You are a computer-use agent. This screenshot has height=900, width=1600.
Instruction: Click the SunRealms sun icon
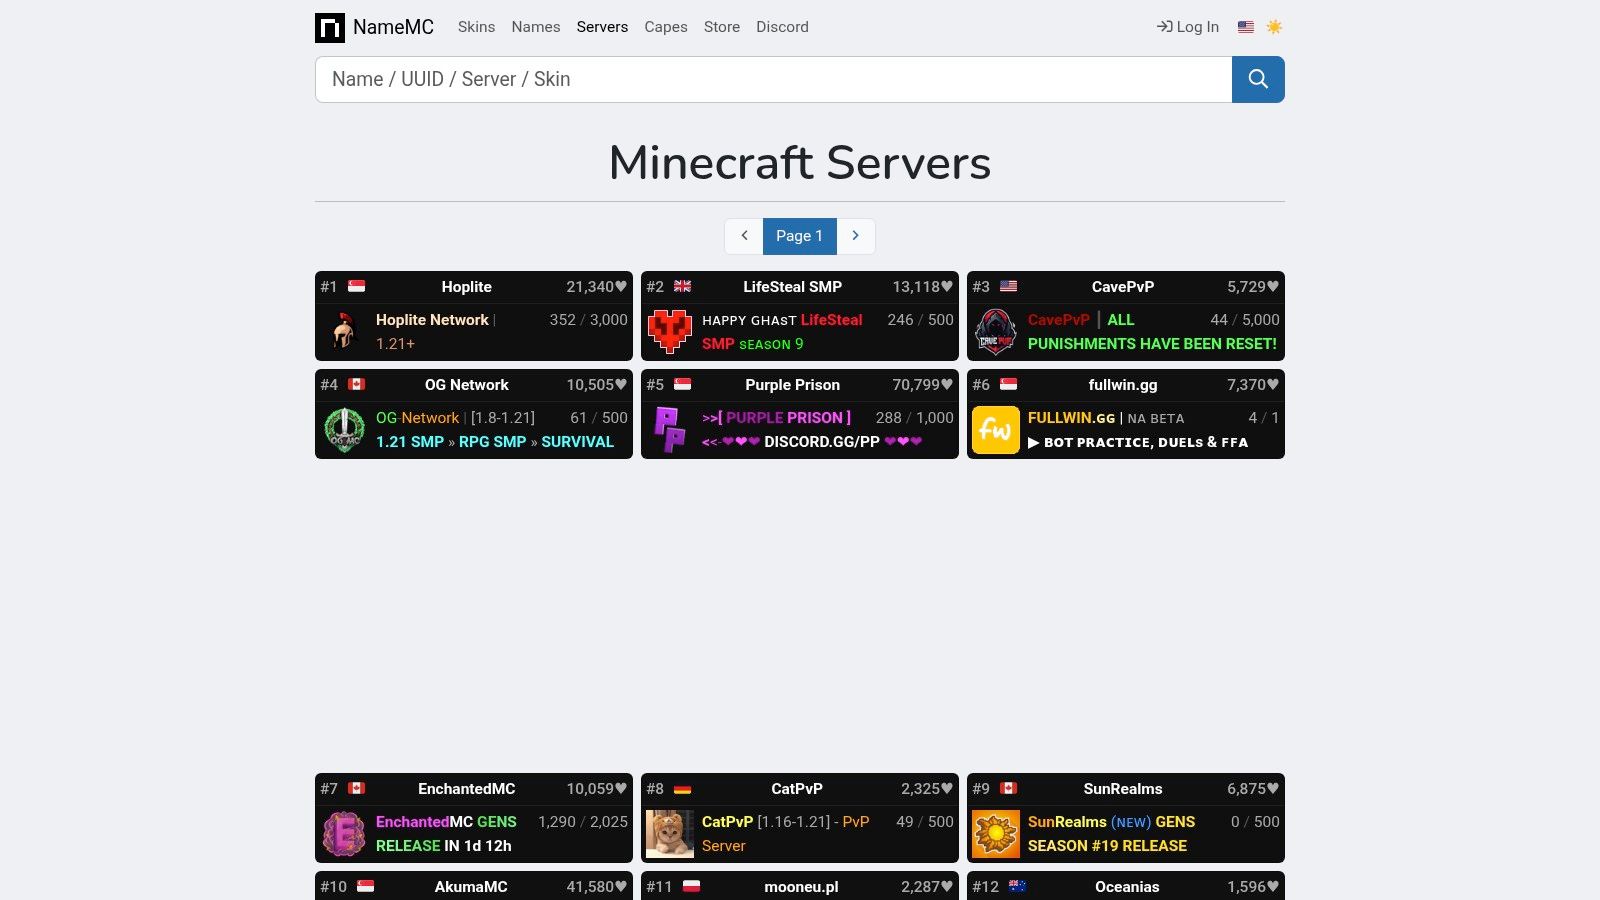pos(996,833)
